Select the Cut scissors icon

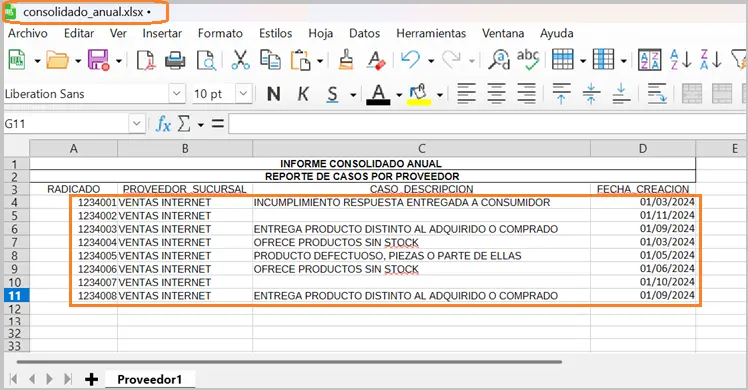pyautogui.click(x=240, y=60)
